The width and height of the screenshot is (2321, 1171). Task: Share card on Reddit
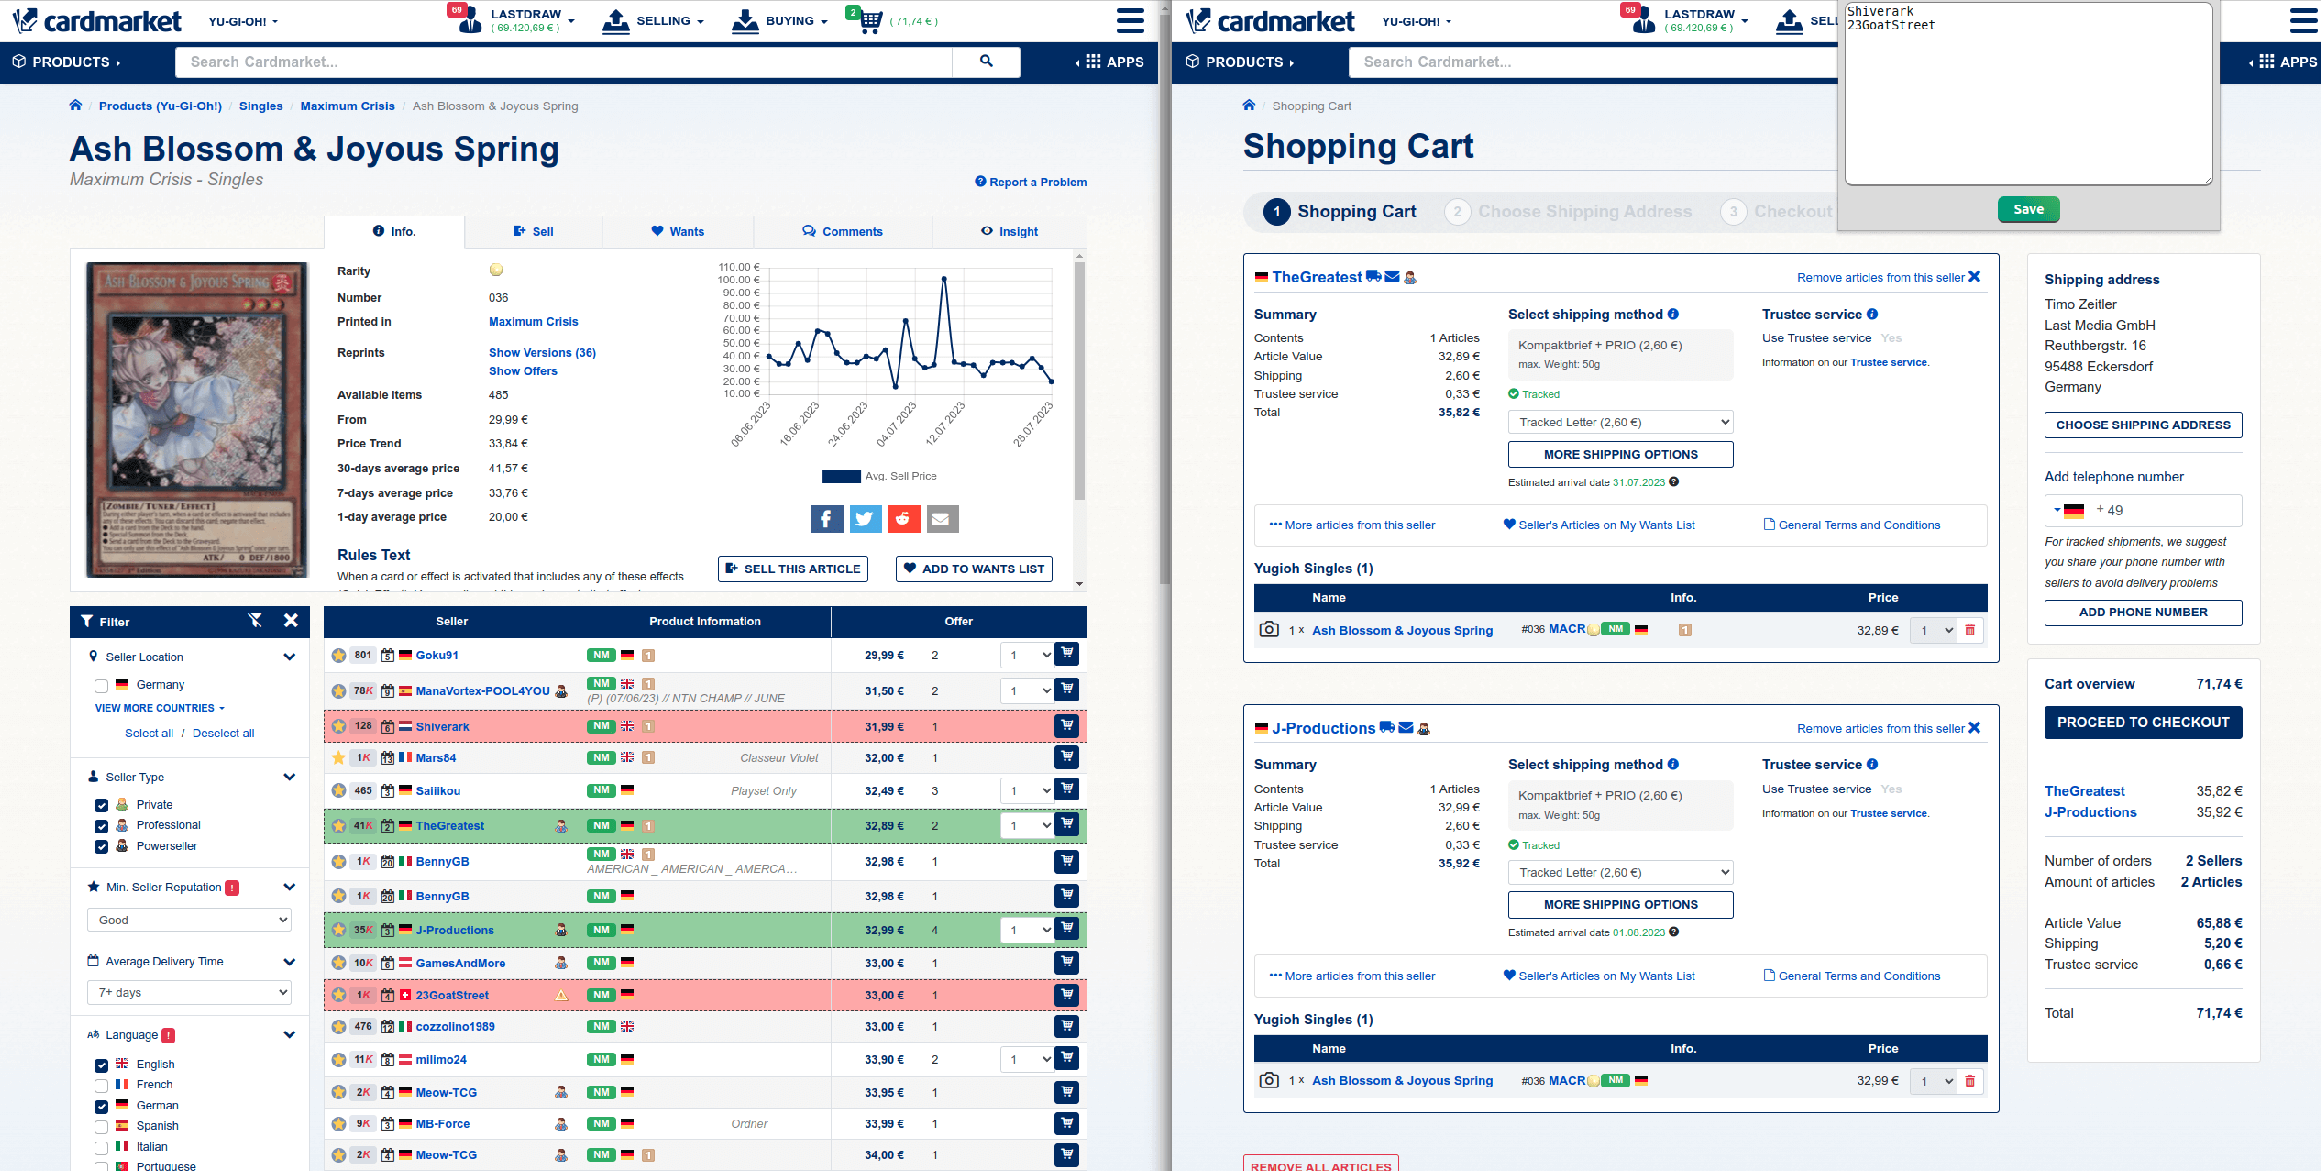click(903, 518)
